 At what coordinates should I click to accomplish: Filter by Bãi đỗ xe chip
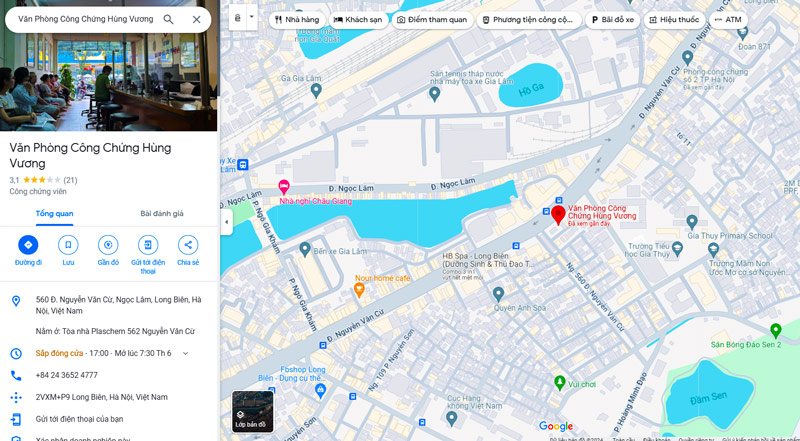612,20
